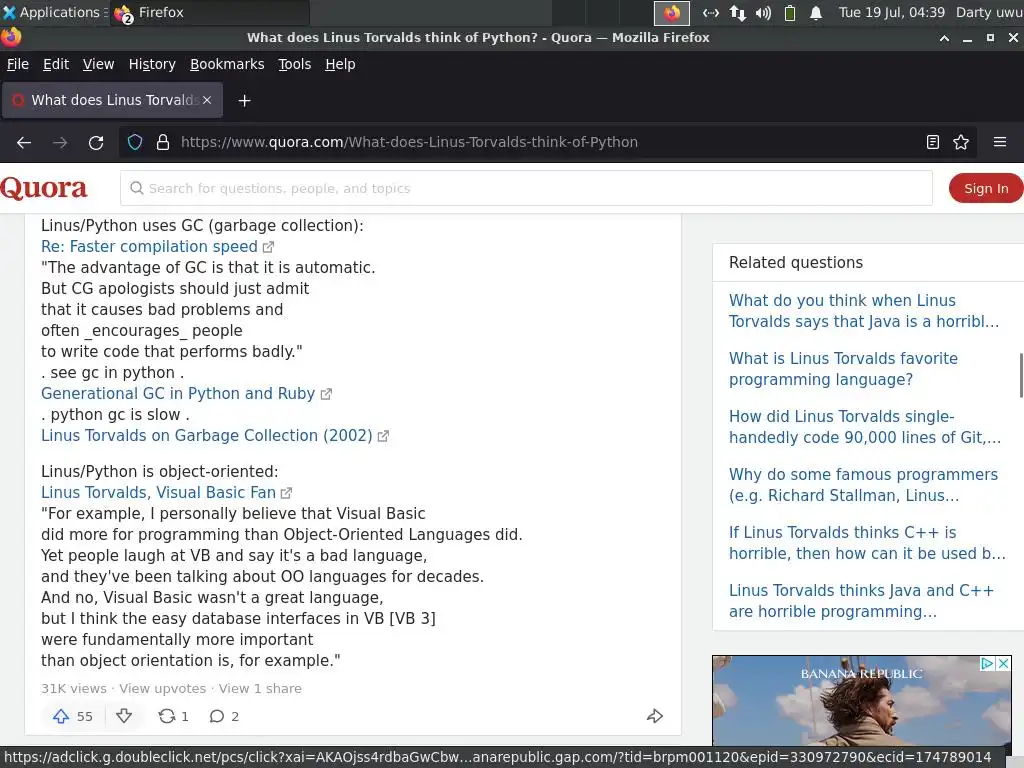Open the Help menu

(x=340, y=64)
